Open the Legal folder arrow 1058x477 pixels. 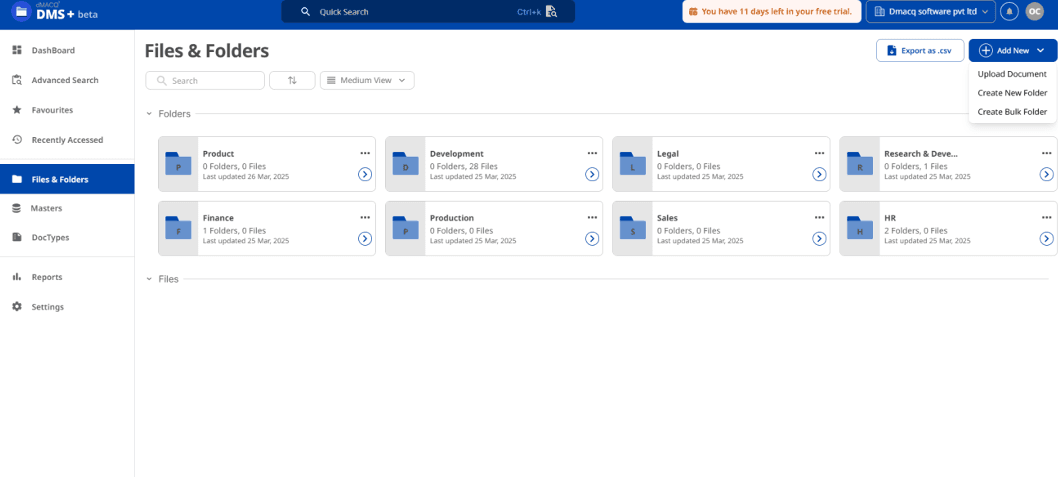pos(819,175)
